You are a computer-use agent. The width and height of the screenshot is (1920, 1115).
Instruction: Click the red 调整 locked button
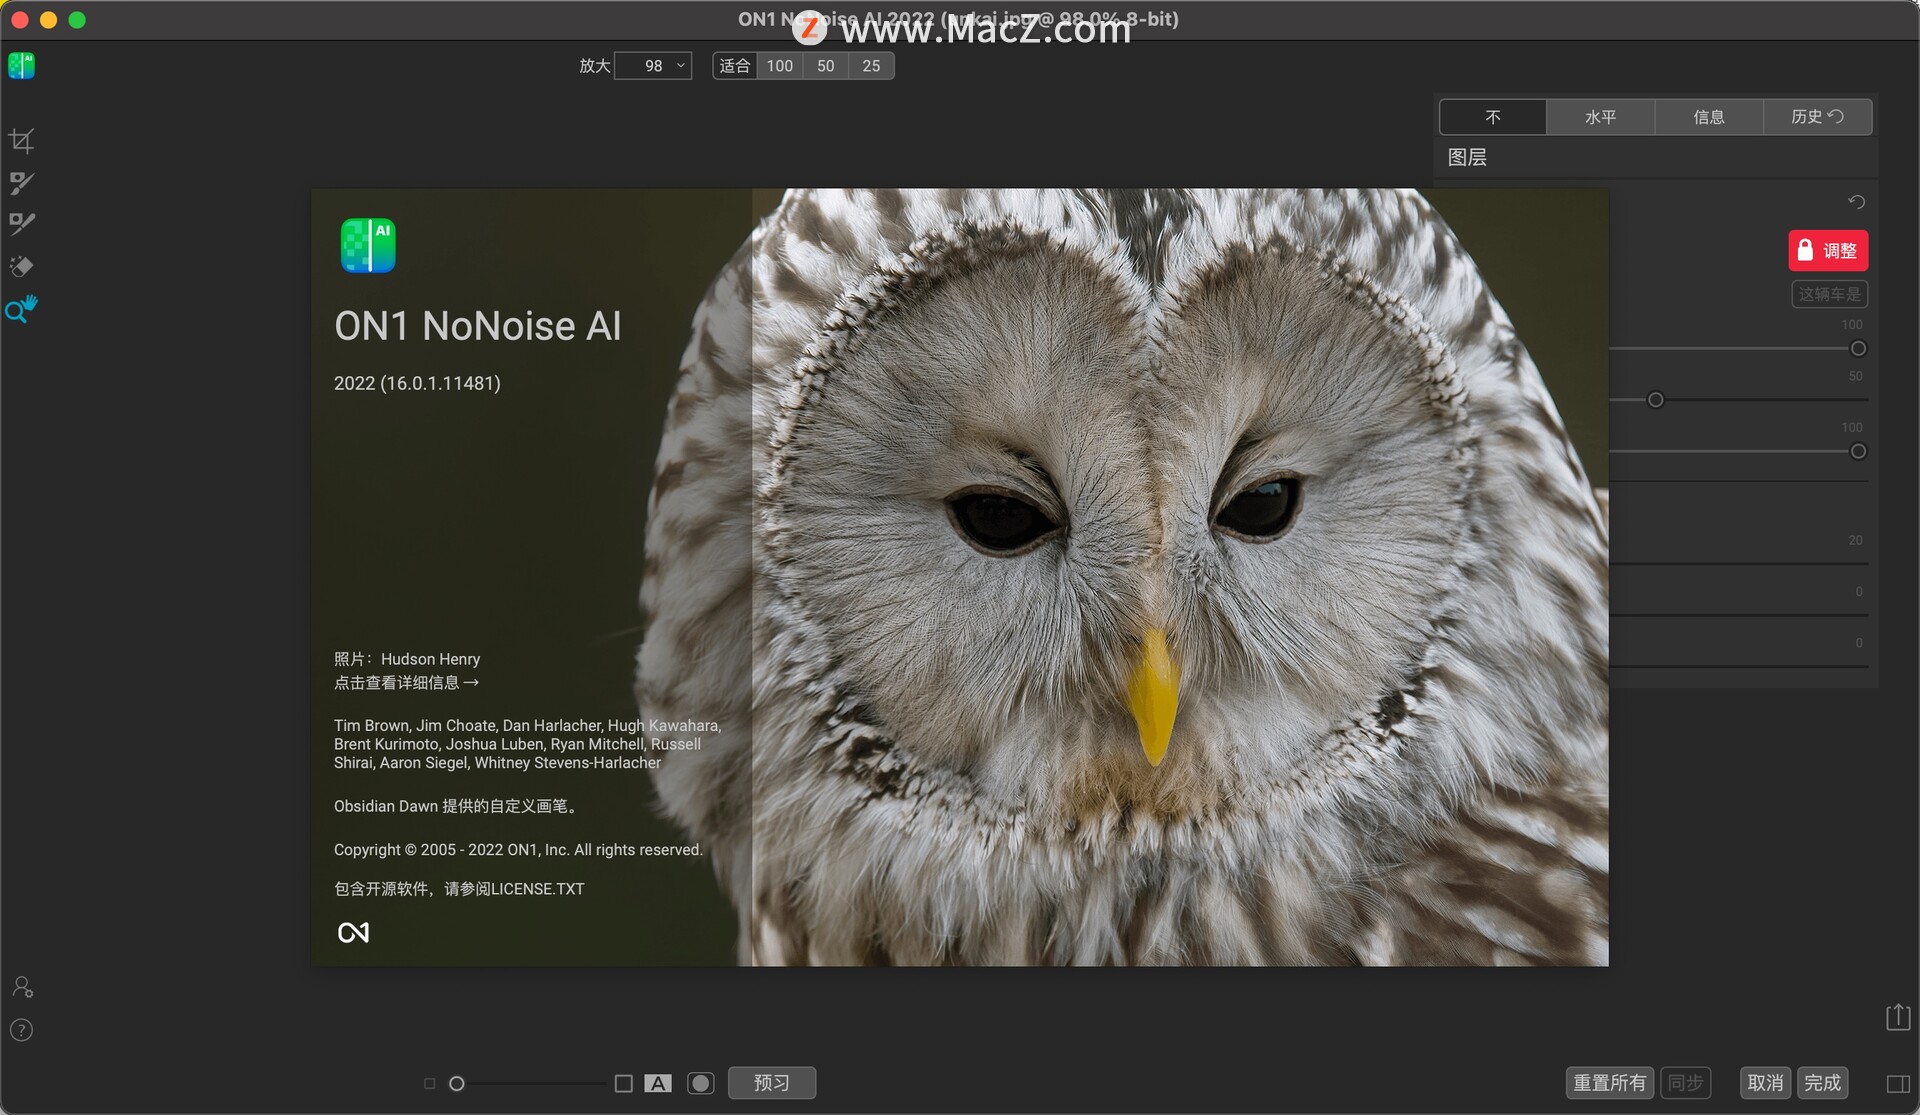click(x=1828, y=251)
